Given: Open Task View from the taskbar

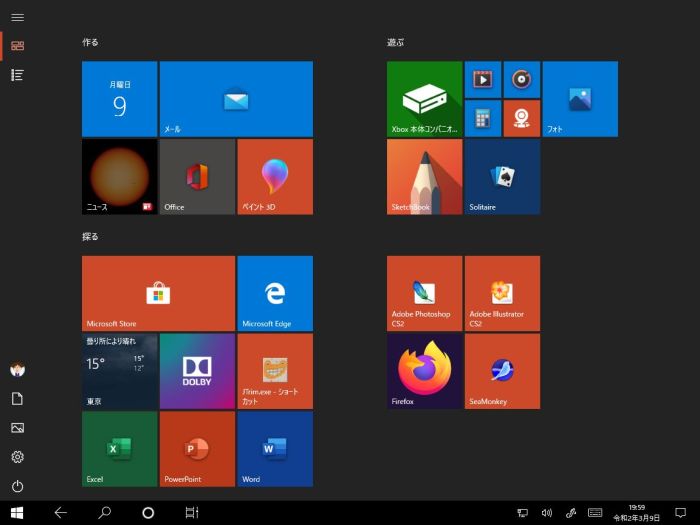Looking at the screenshot, I should click(x=191, y=513).
